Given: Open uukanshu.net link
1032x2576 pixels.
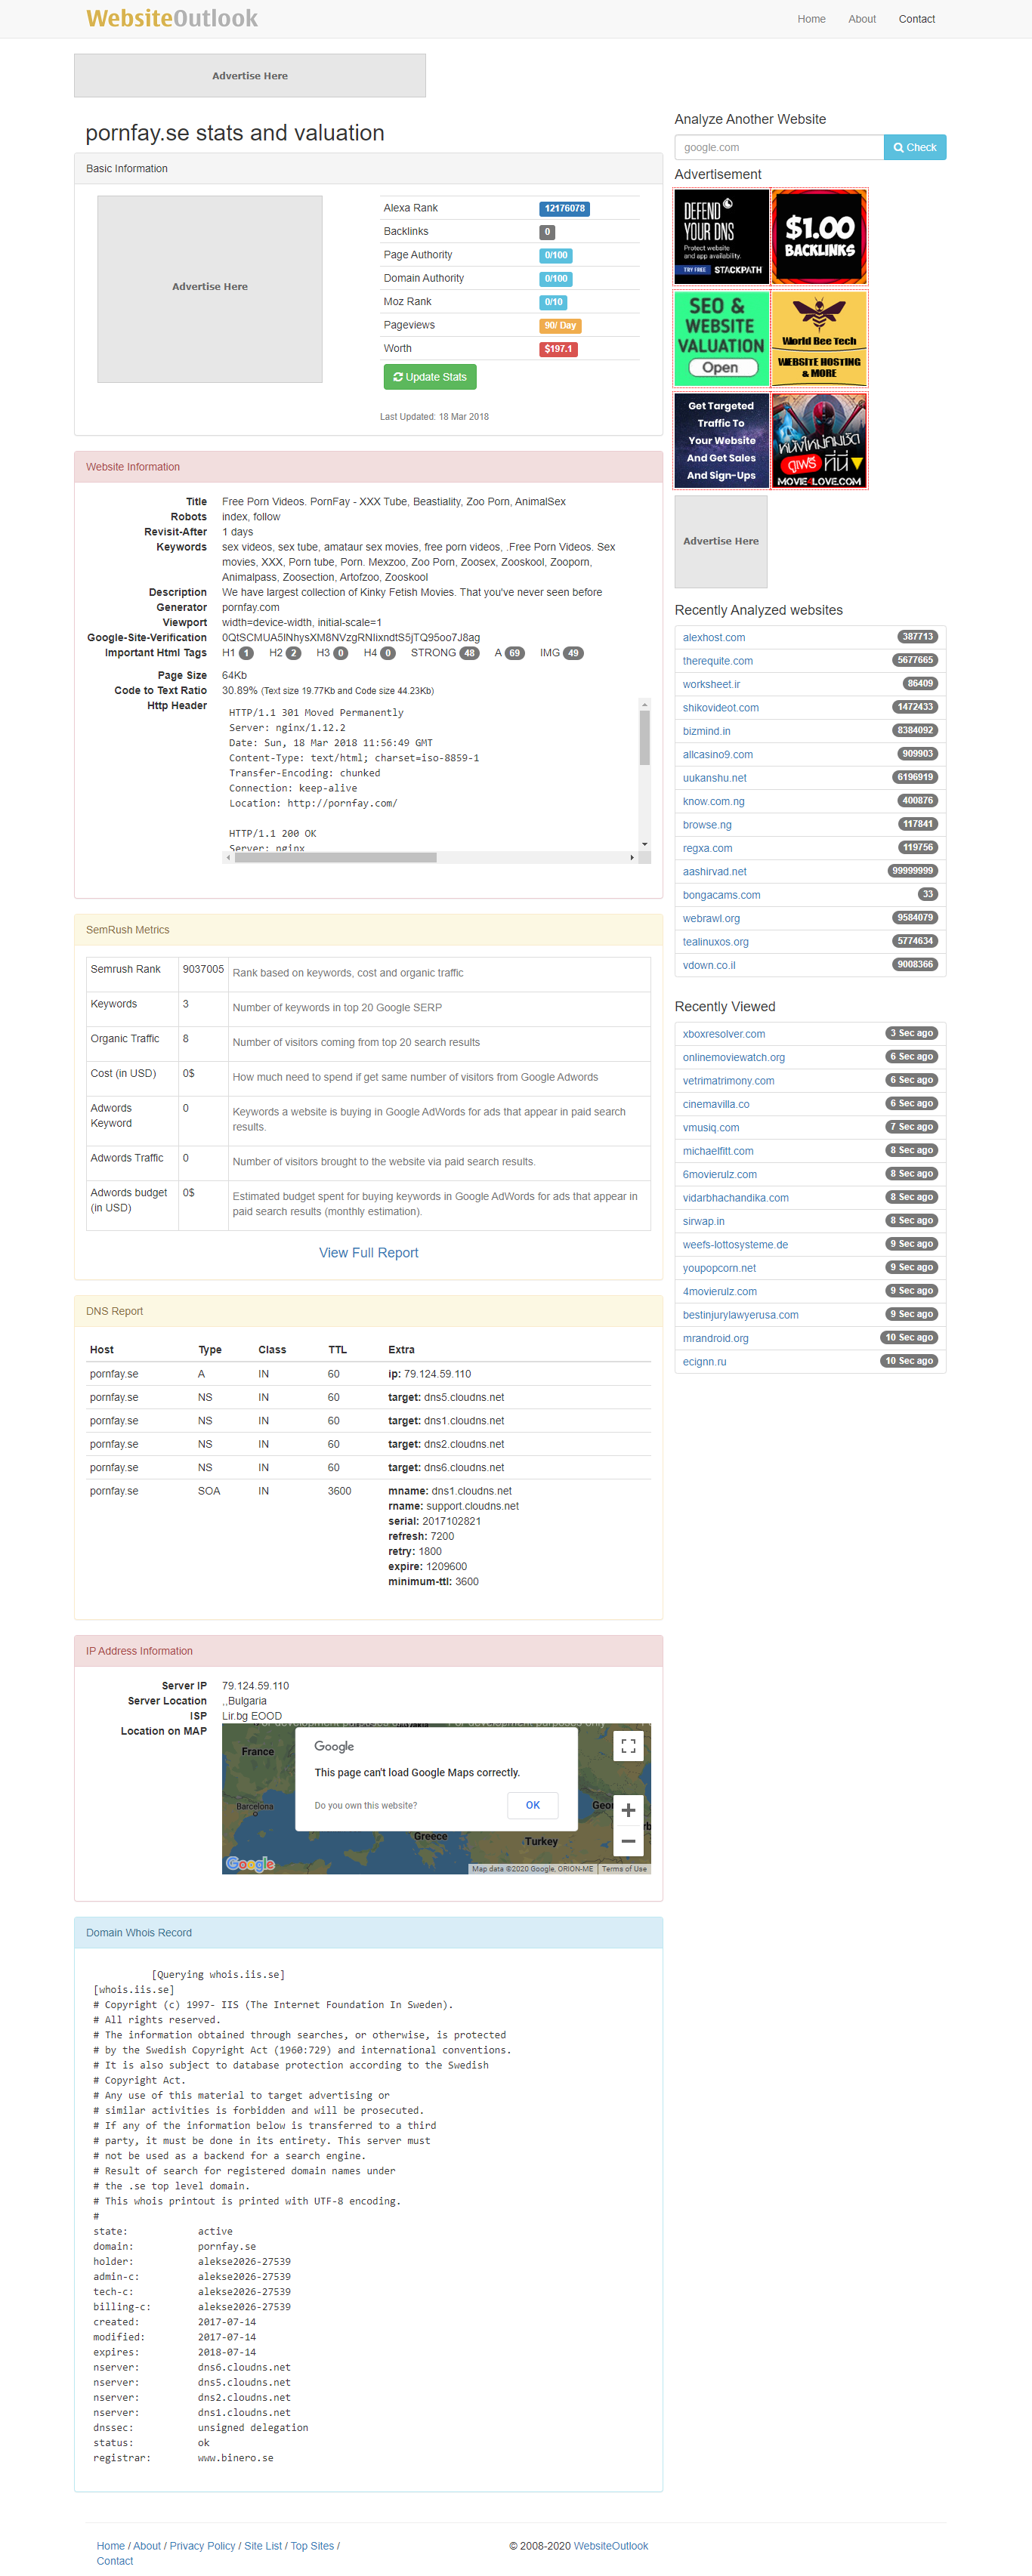Looking at the screenshot, I should pyautogui.click(x=715, y=778).
